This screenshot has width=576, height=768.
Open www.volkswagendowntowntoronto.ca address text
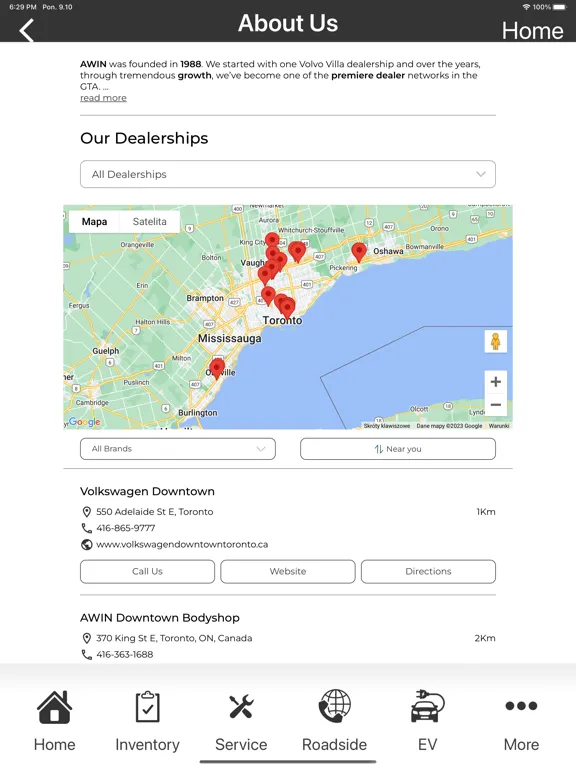182,544
